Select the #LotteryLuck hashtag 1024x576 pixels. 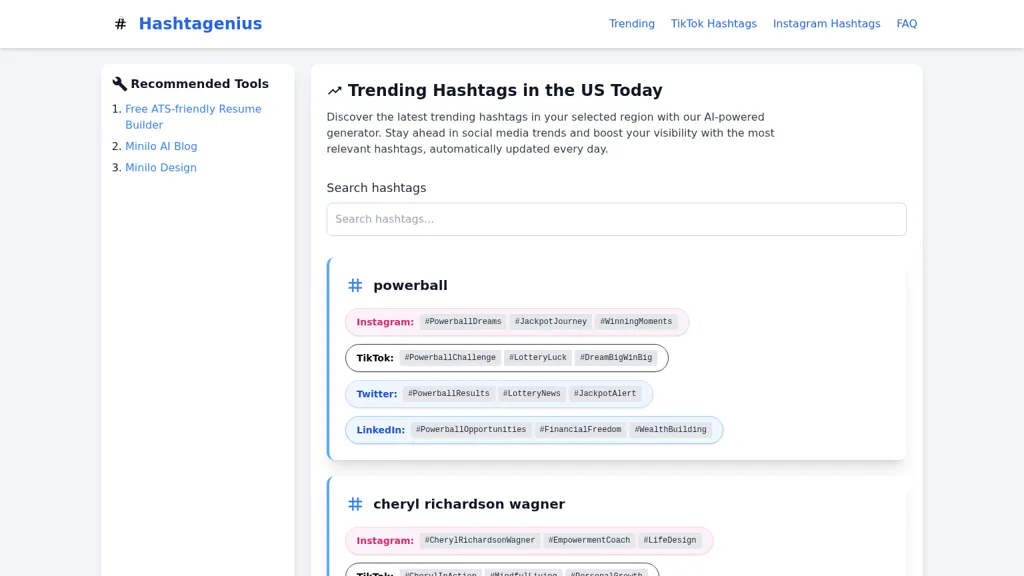pos(538,358)
